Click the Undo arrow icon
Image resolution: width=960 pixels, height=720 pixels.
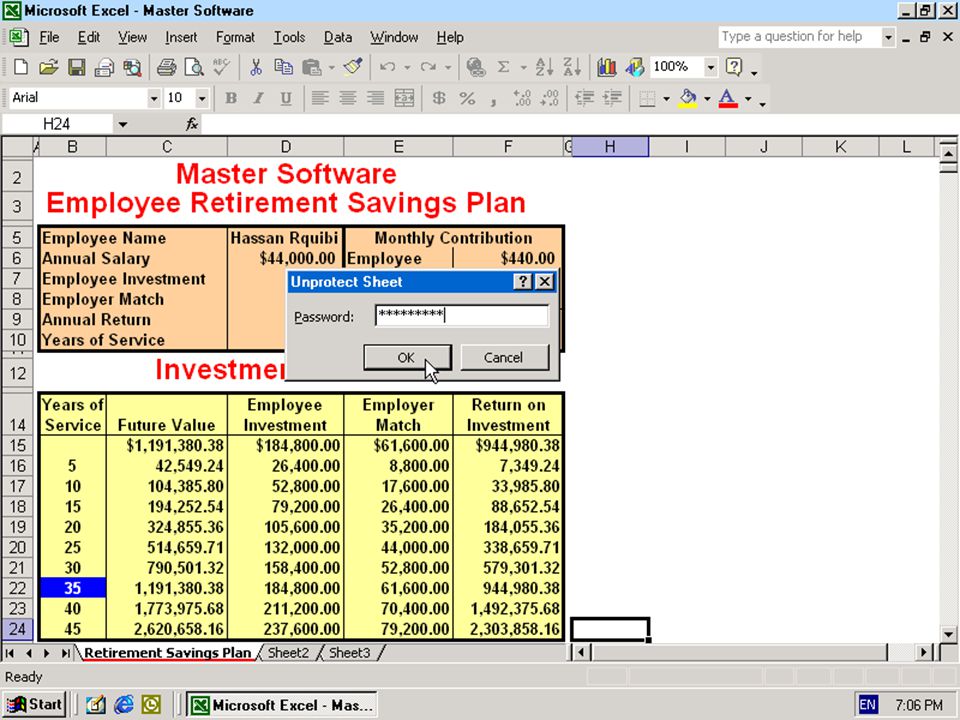[x=387, y=67]
